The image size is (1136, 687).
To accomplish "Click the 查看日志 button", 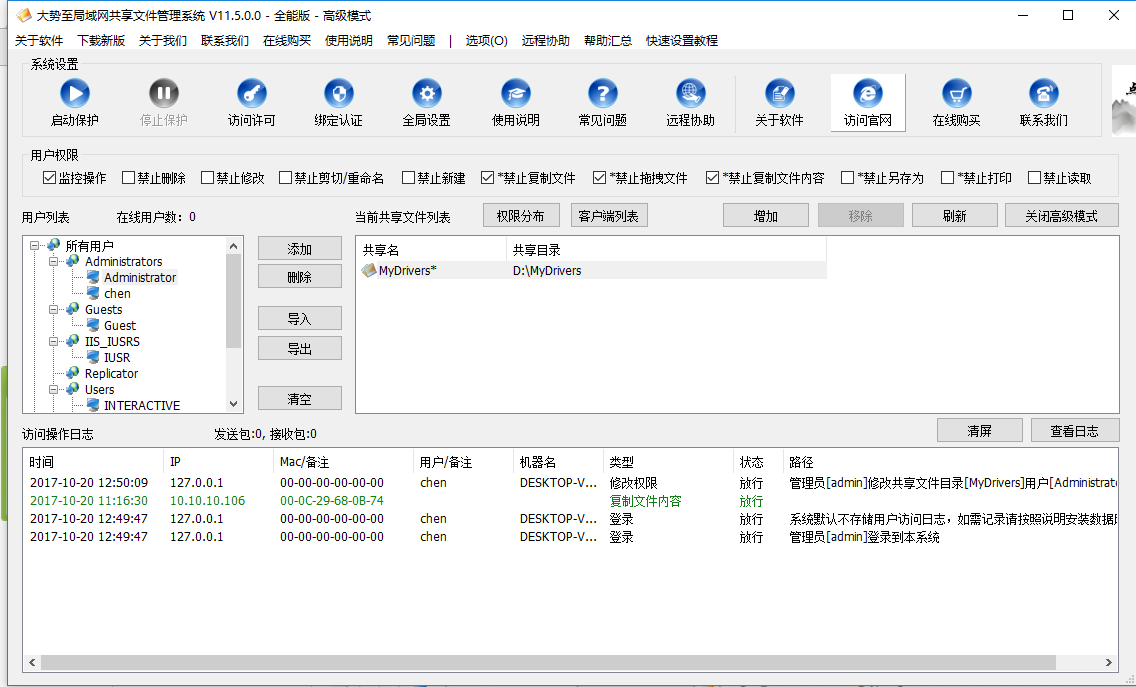I will pyautogui.click(x=1074, y=430).
